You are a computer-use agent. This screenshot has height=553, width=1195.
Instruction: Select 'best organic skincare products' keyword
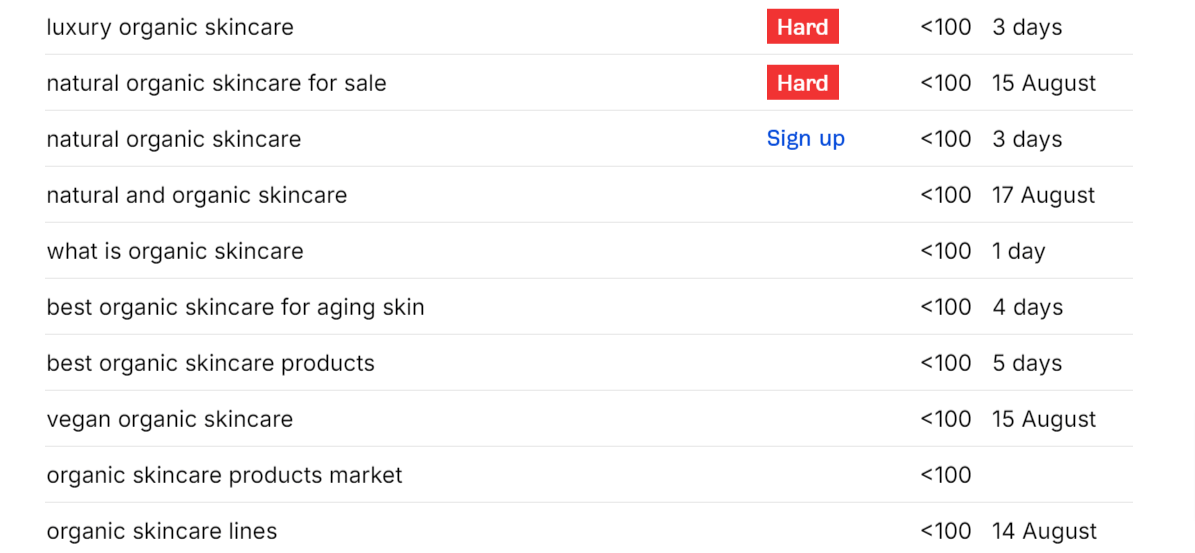tap(210, 363)
